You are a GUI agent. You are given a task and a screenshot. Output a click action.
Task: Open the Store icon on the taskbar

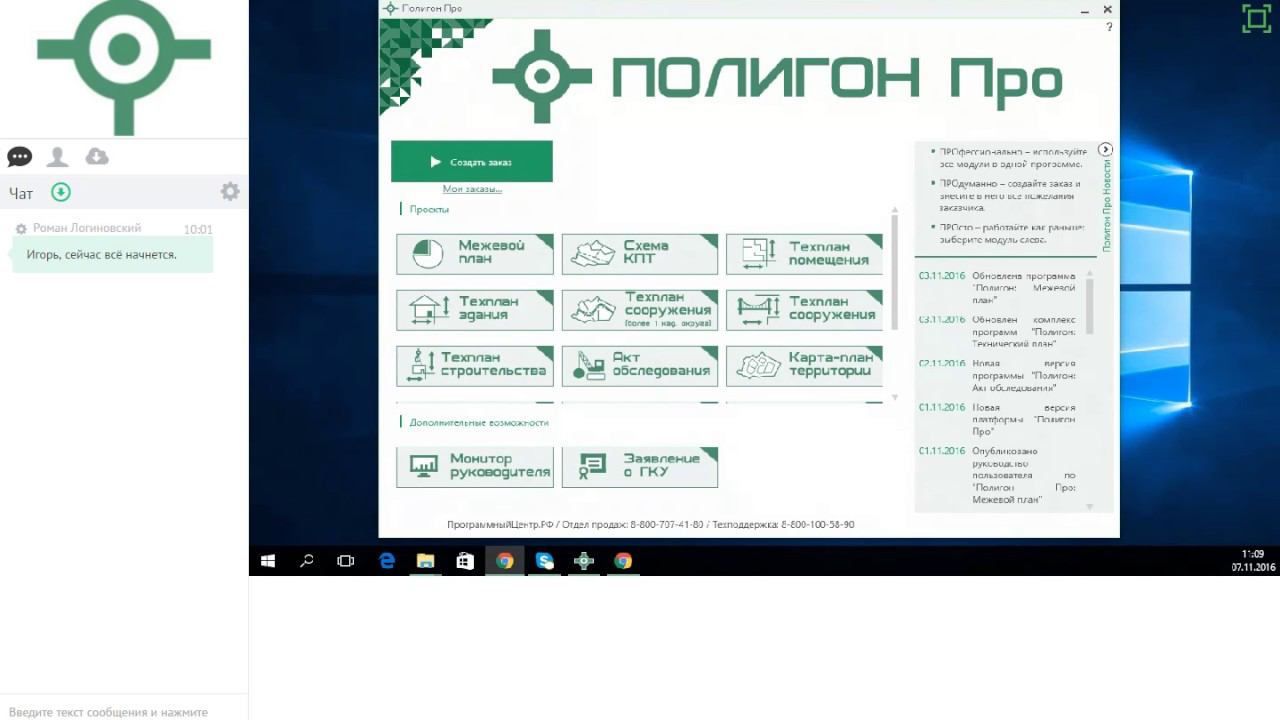point(465,561)
